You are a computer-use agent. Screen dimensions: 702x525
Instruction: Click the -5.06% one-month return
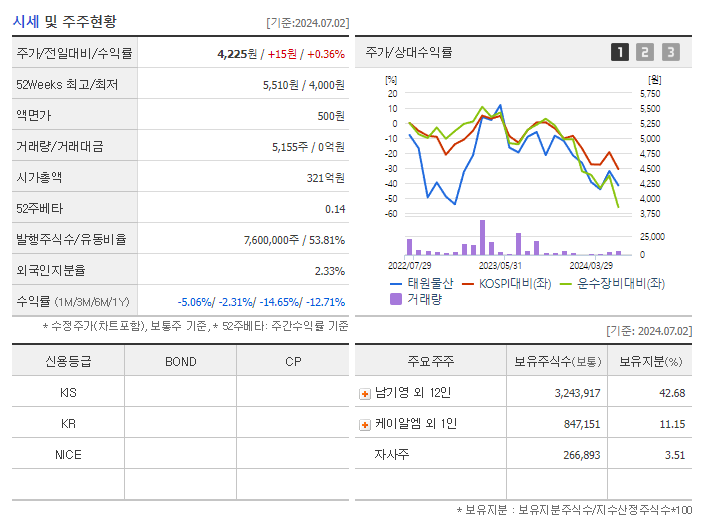pos(194,302)
